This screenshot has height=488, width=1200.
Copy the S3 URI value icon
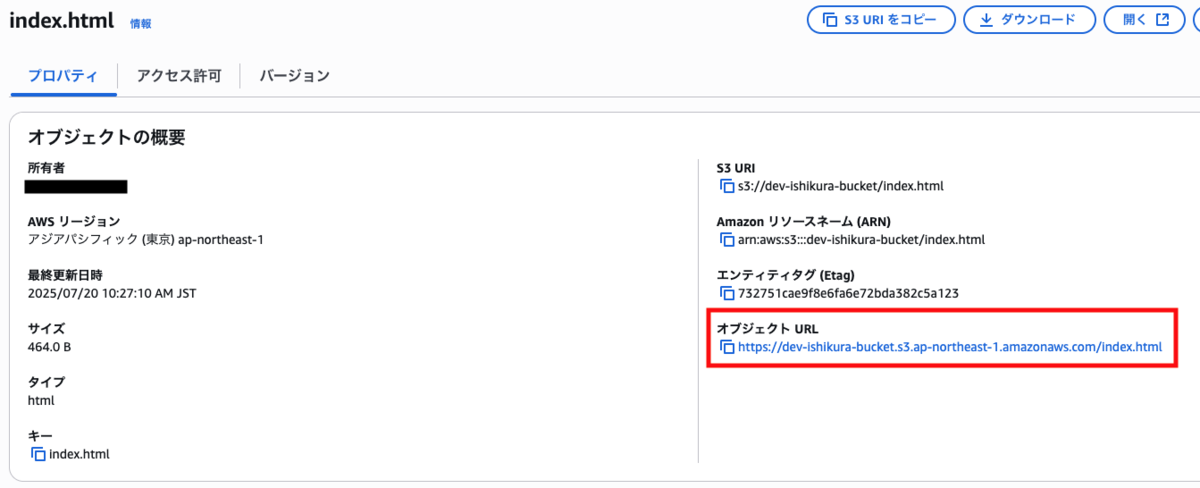727,186
